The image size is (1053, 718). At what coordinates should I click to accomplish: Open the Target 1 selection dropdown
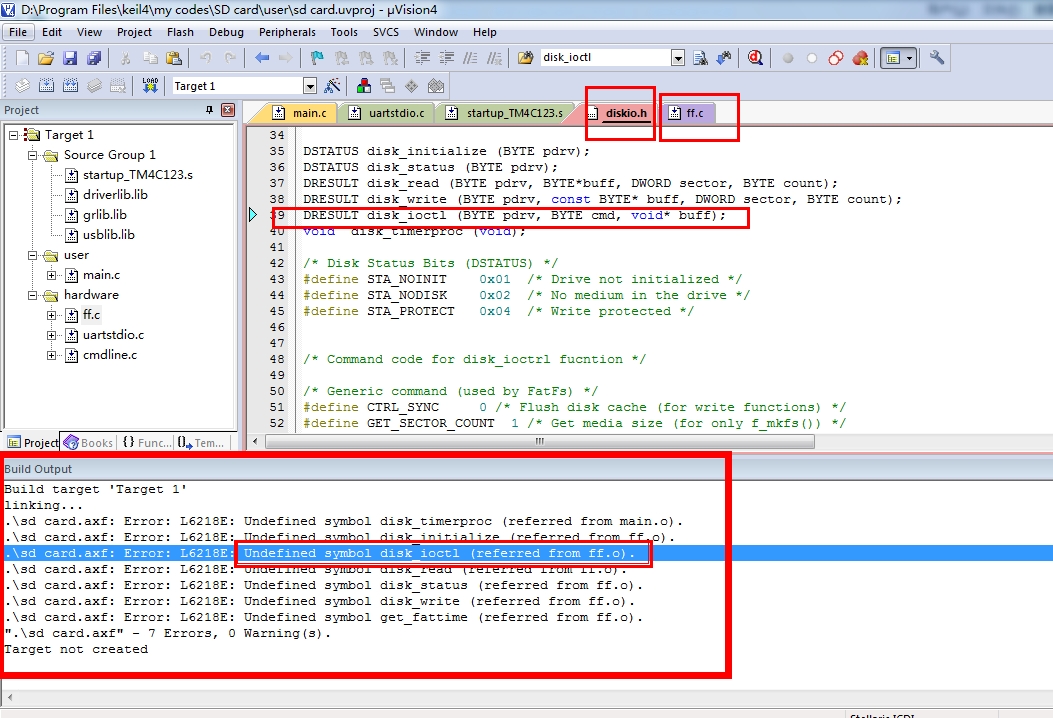coord(310,86)
